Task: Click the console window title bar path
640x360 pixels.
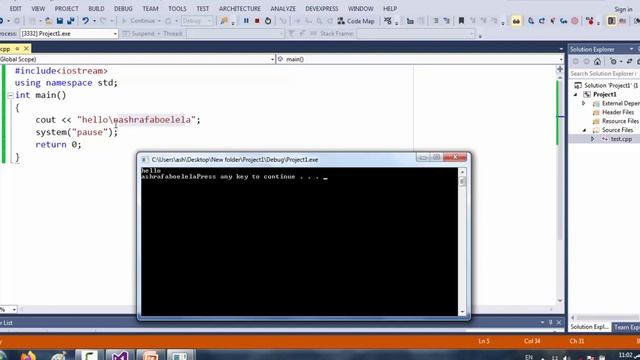Action: click(x=235, y=160)
